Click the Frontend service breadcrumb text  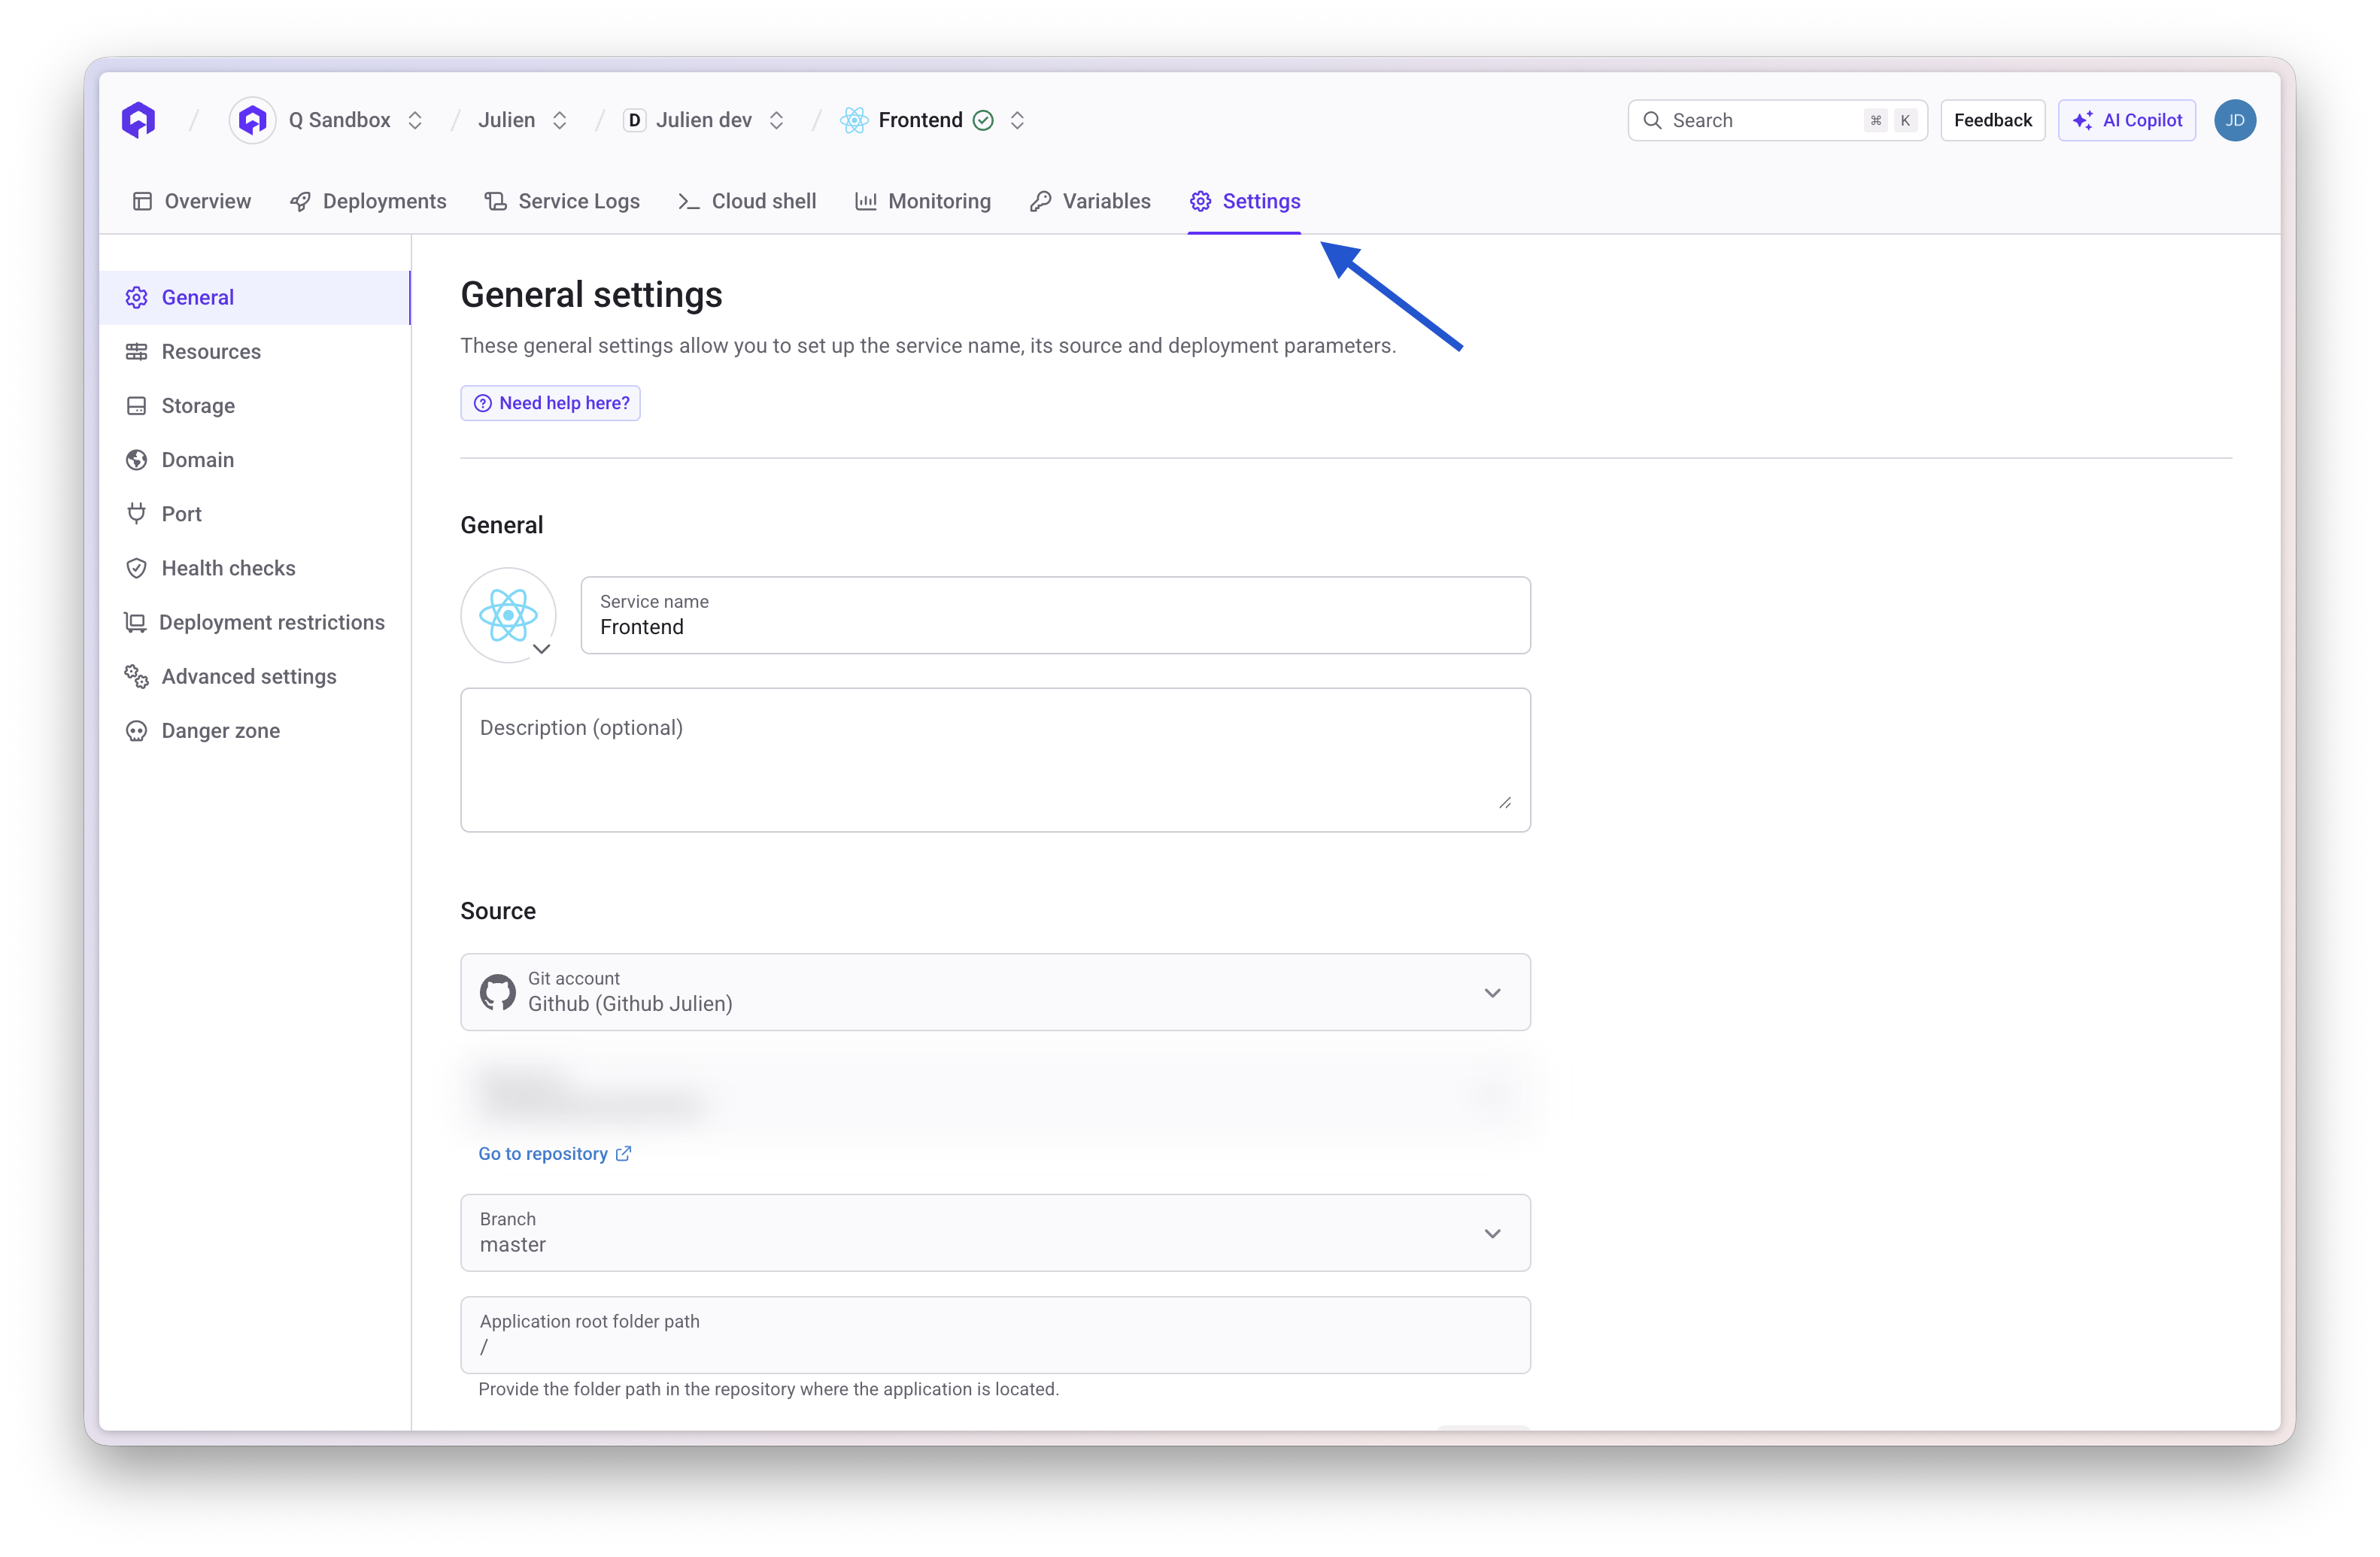tap(920, 120)
